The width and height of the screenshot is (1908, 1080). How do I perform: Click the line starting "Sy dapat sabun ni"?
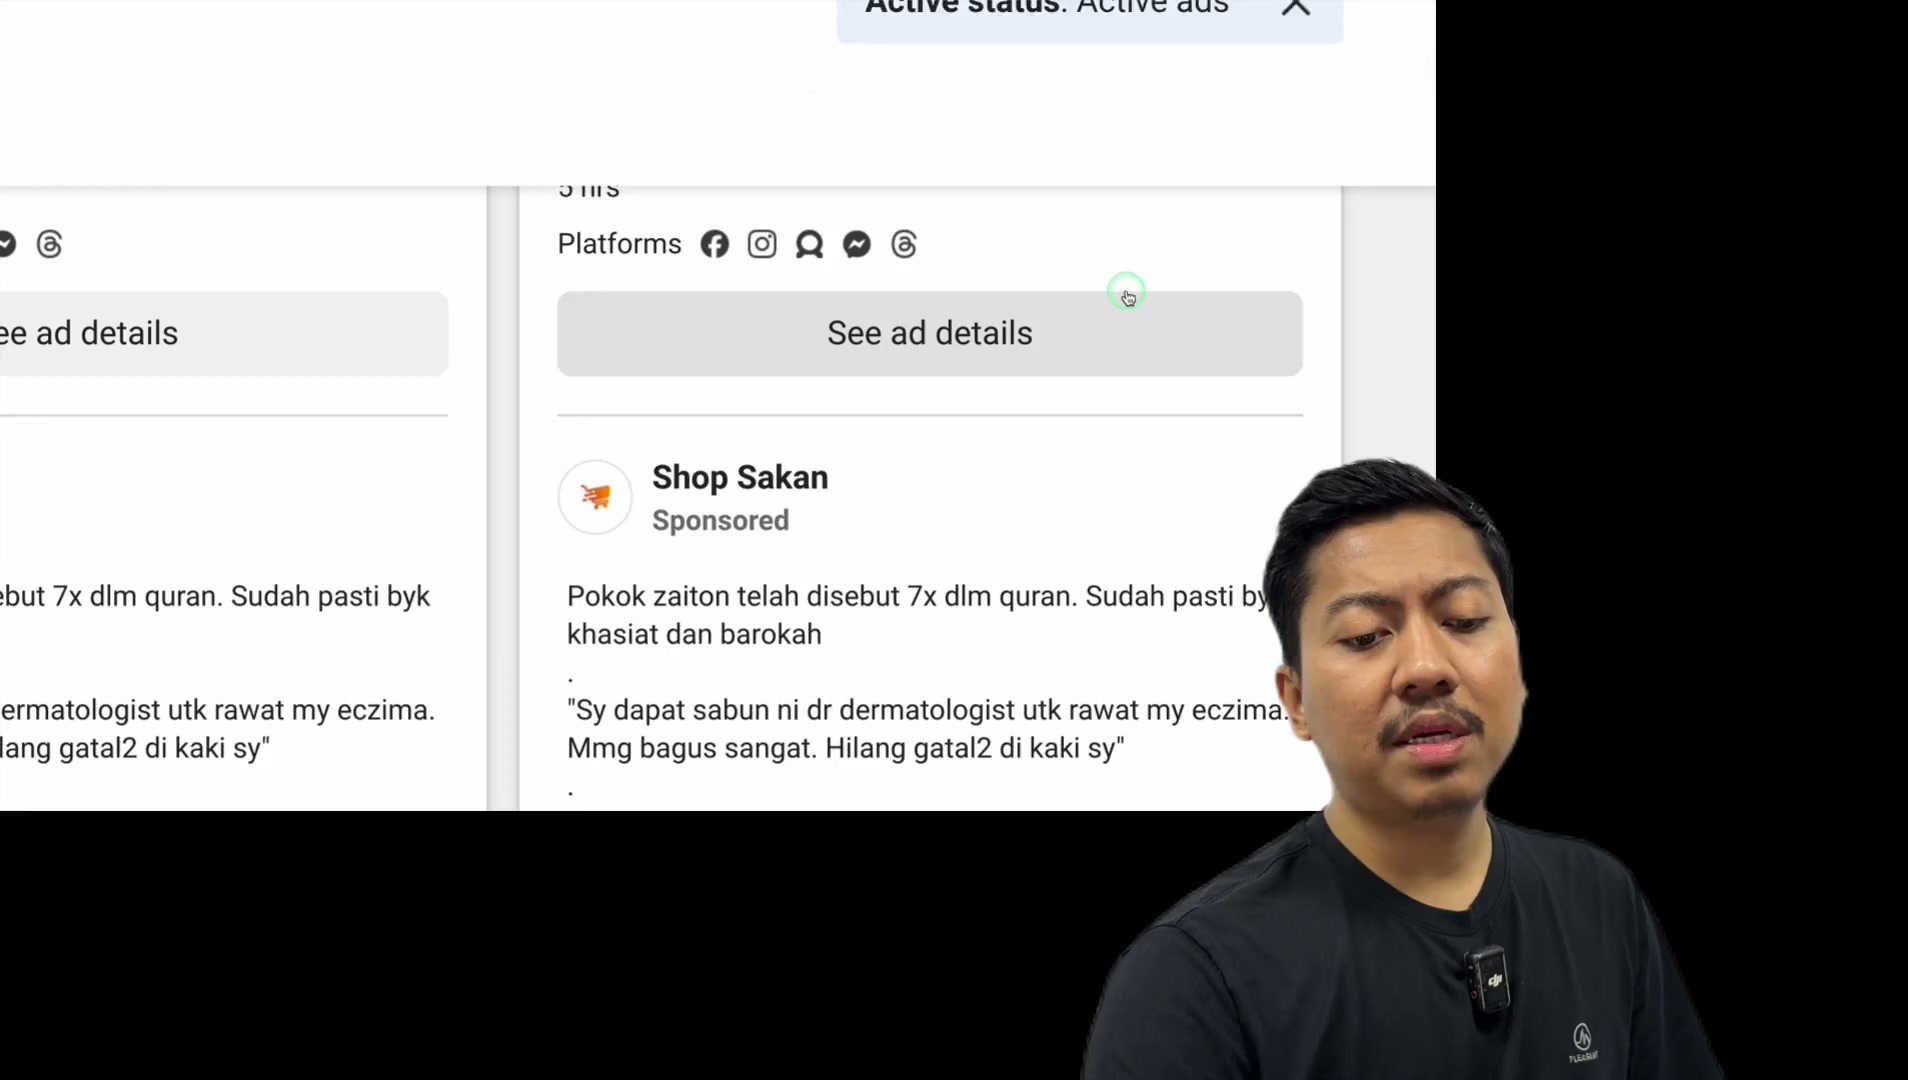pos(927,711)
